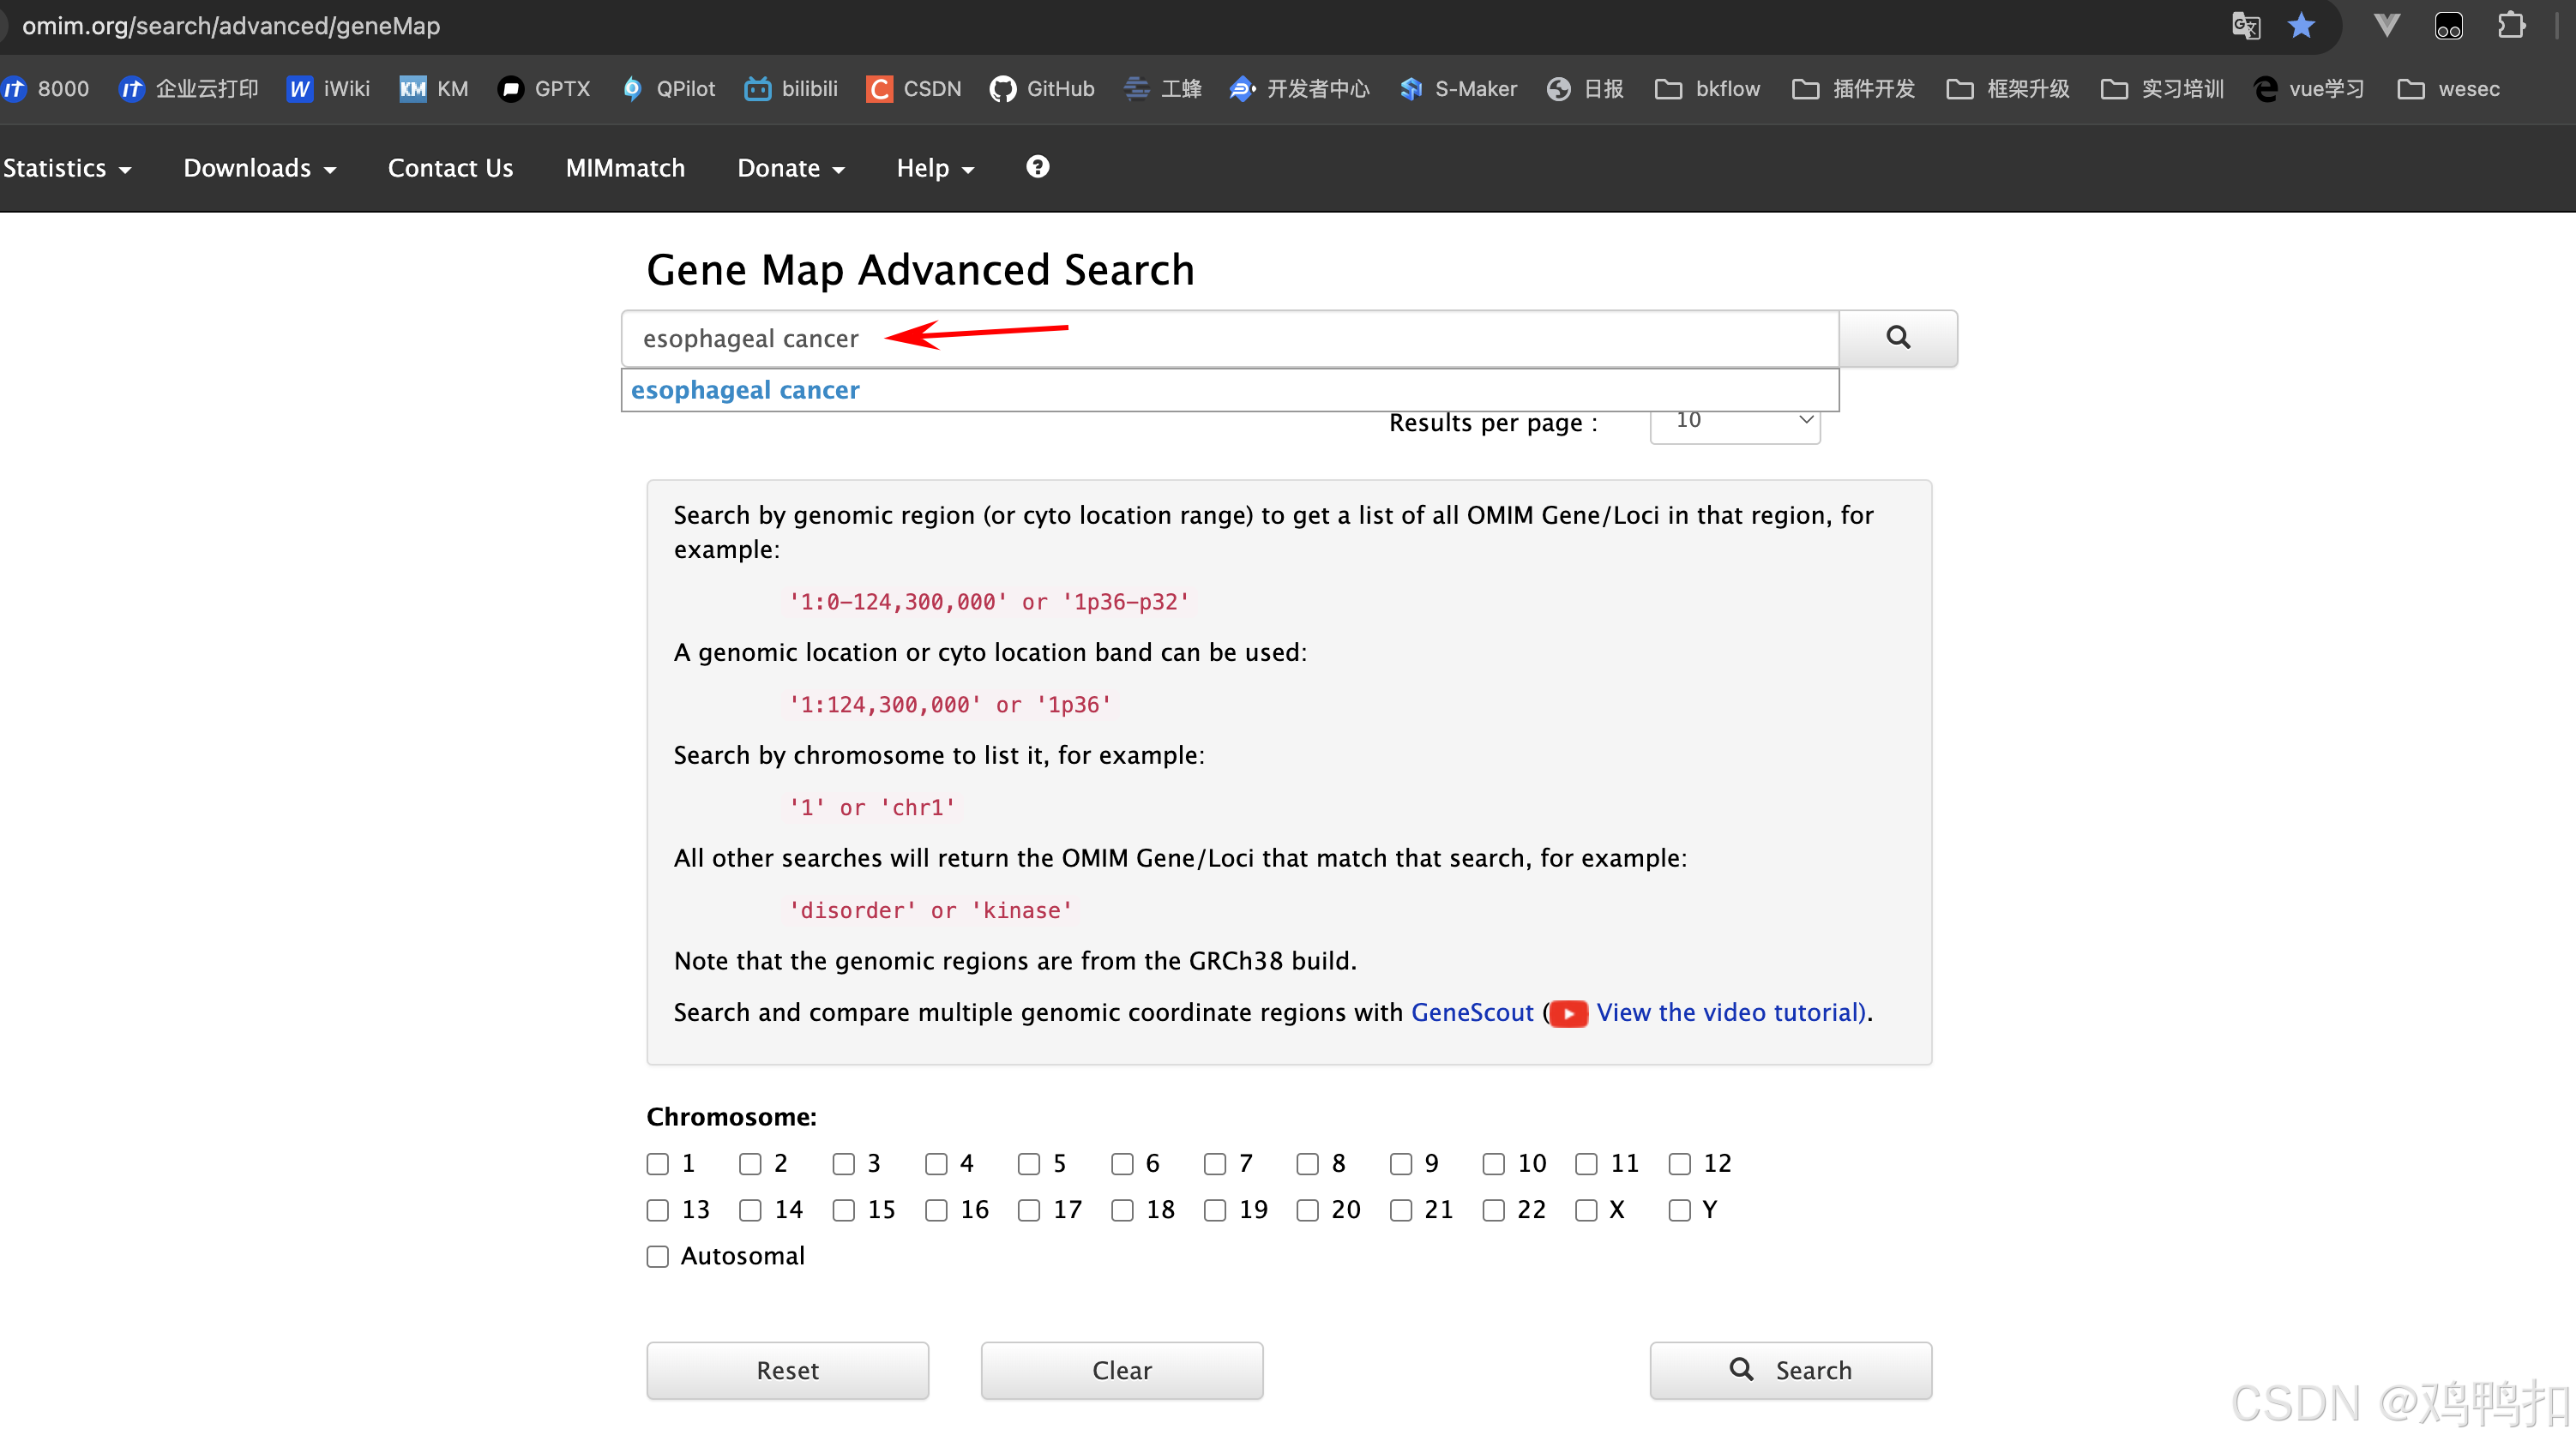Check the chromosome X checkbox

coord(1586,1210)
